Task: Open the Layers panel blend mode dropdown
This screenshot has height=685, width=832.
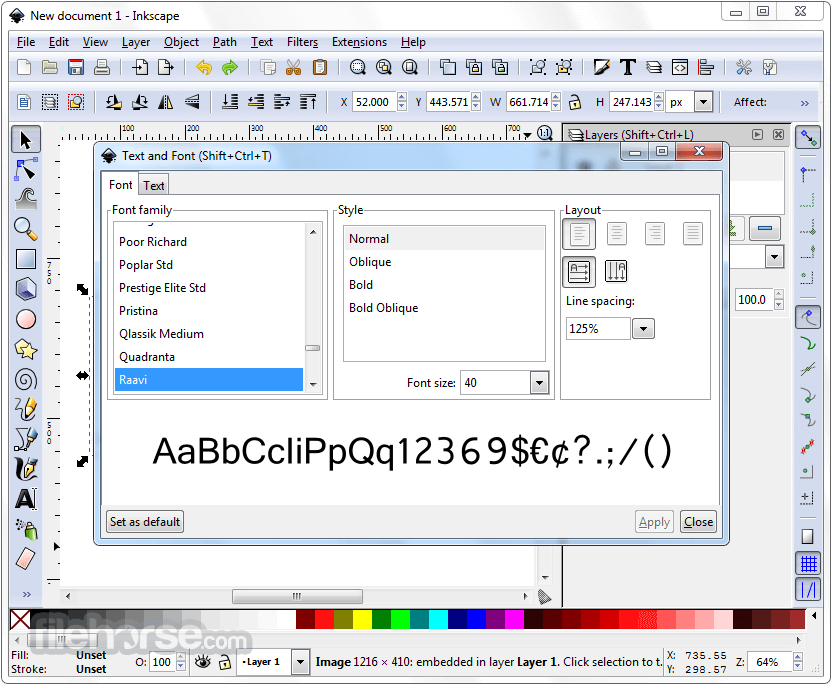Action: 775,257
